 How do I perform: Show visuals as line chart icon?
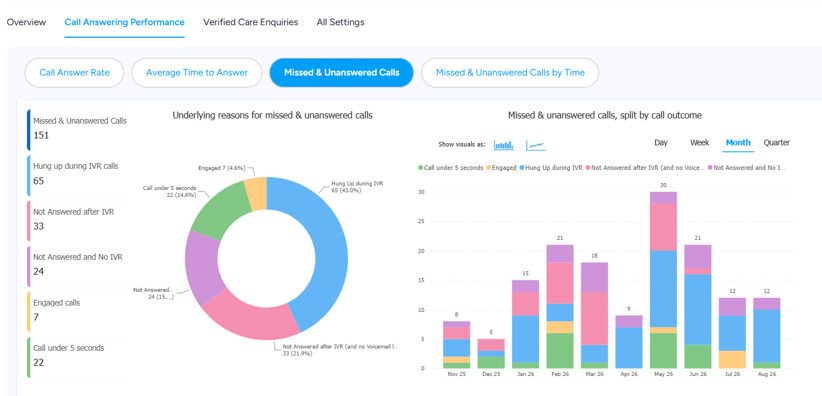[x=536, y=145]
